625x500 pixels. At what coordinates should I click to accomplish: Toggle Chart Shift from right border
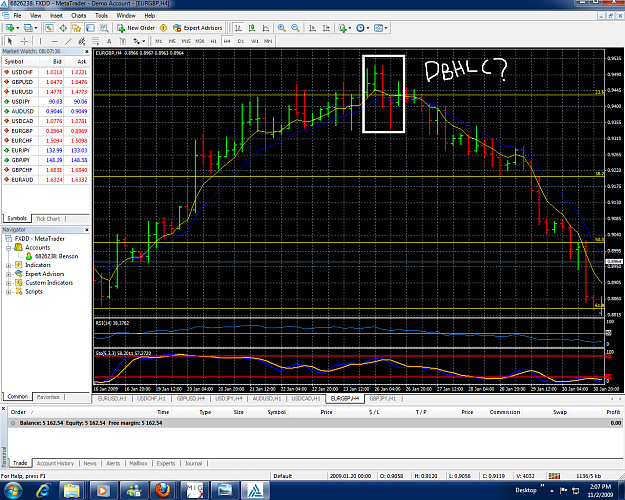326,28
